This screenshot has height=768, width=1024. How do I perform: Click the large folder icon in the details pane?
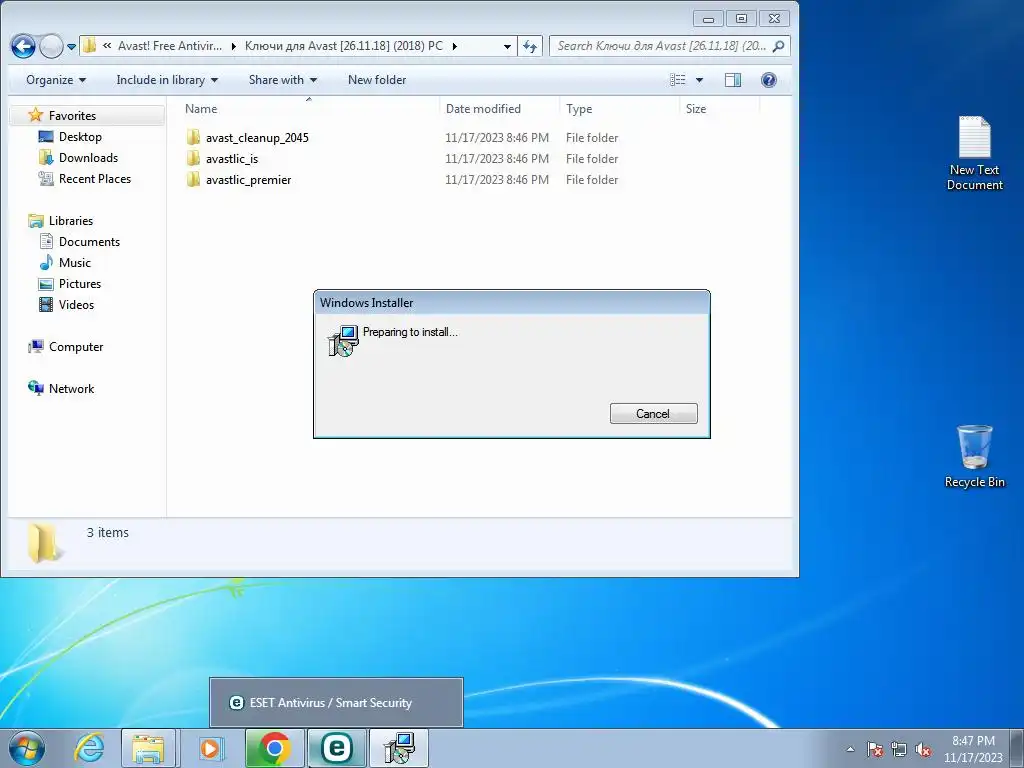coord(46,542)
